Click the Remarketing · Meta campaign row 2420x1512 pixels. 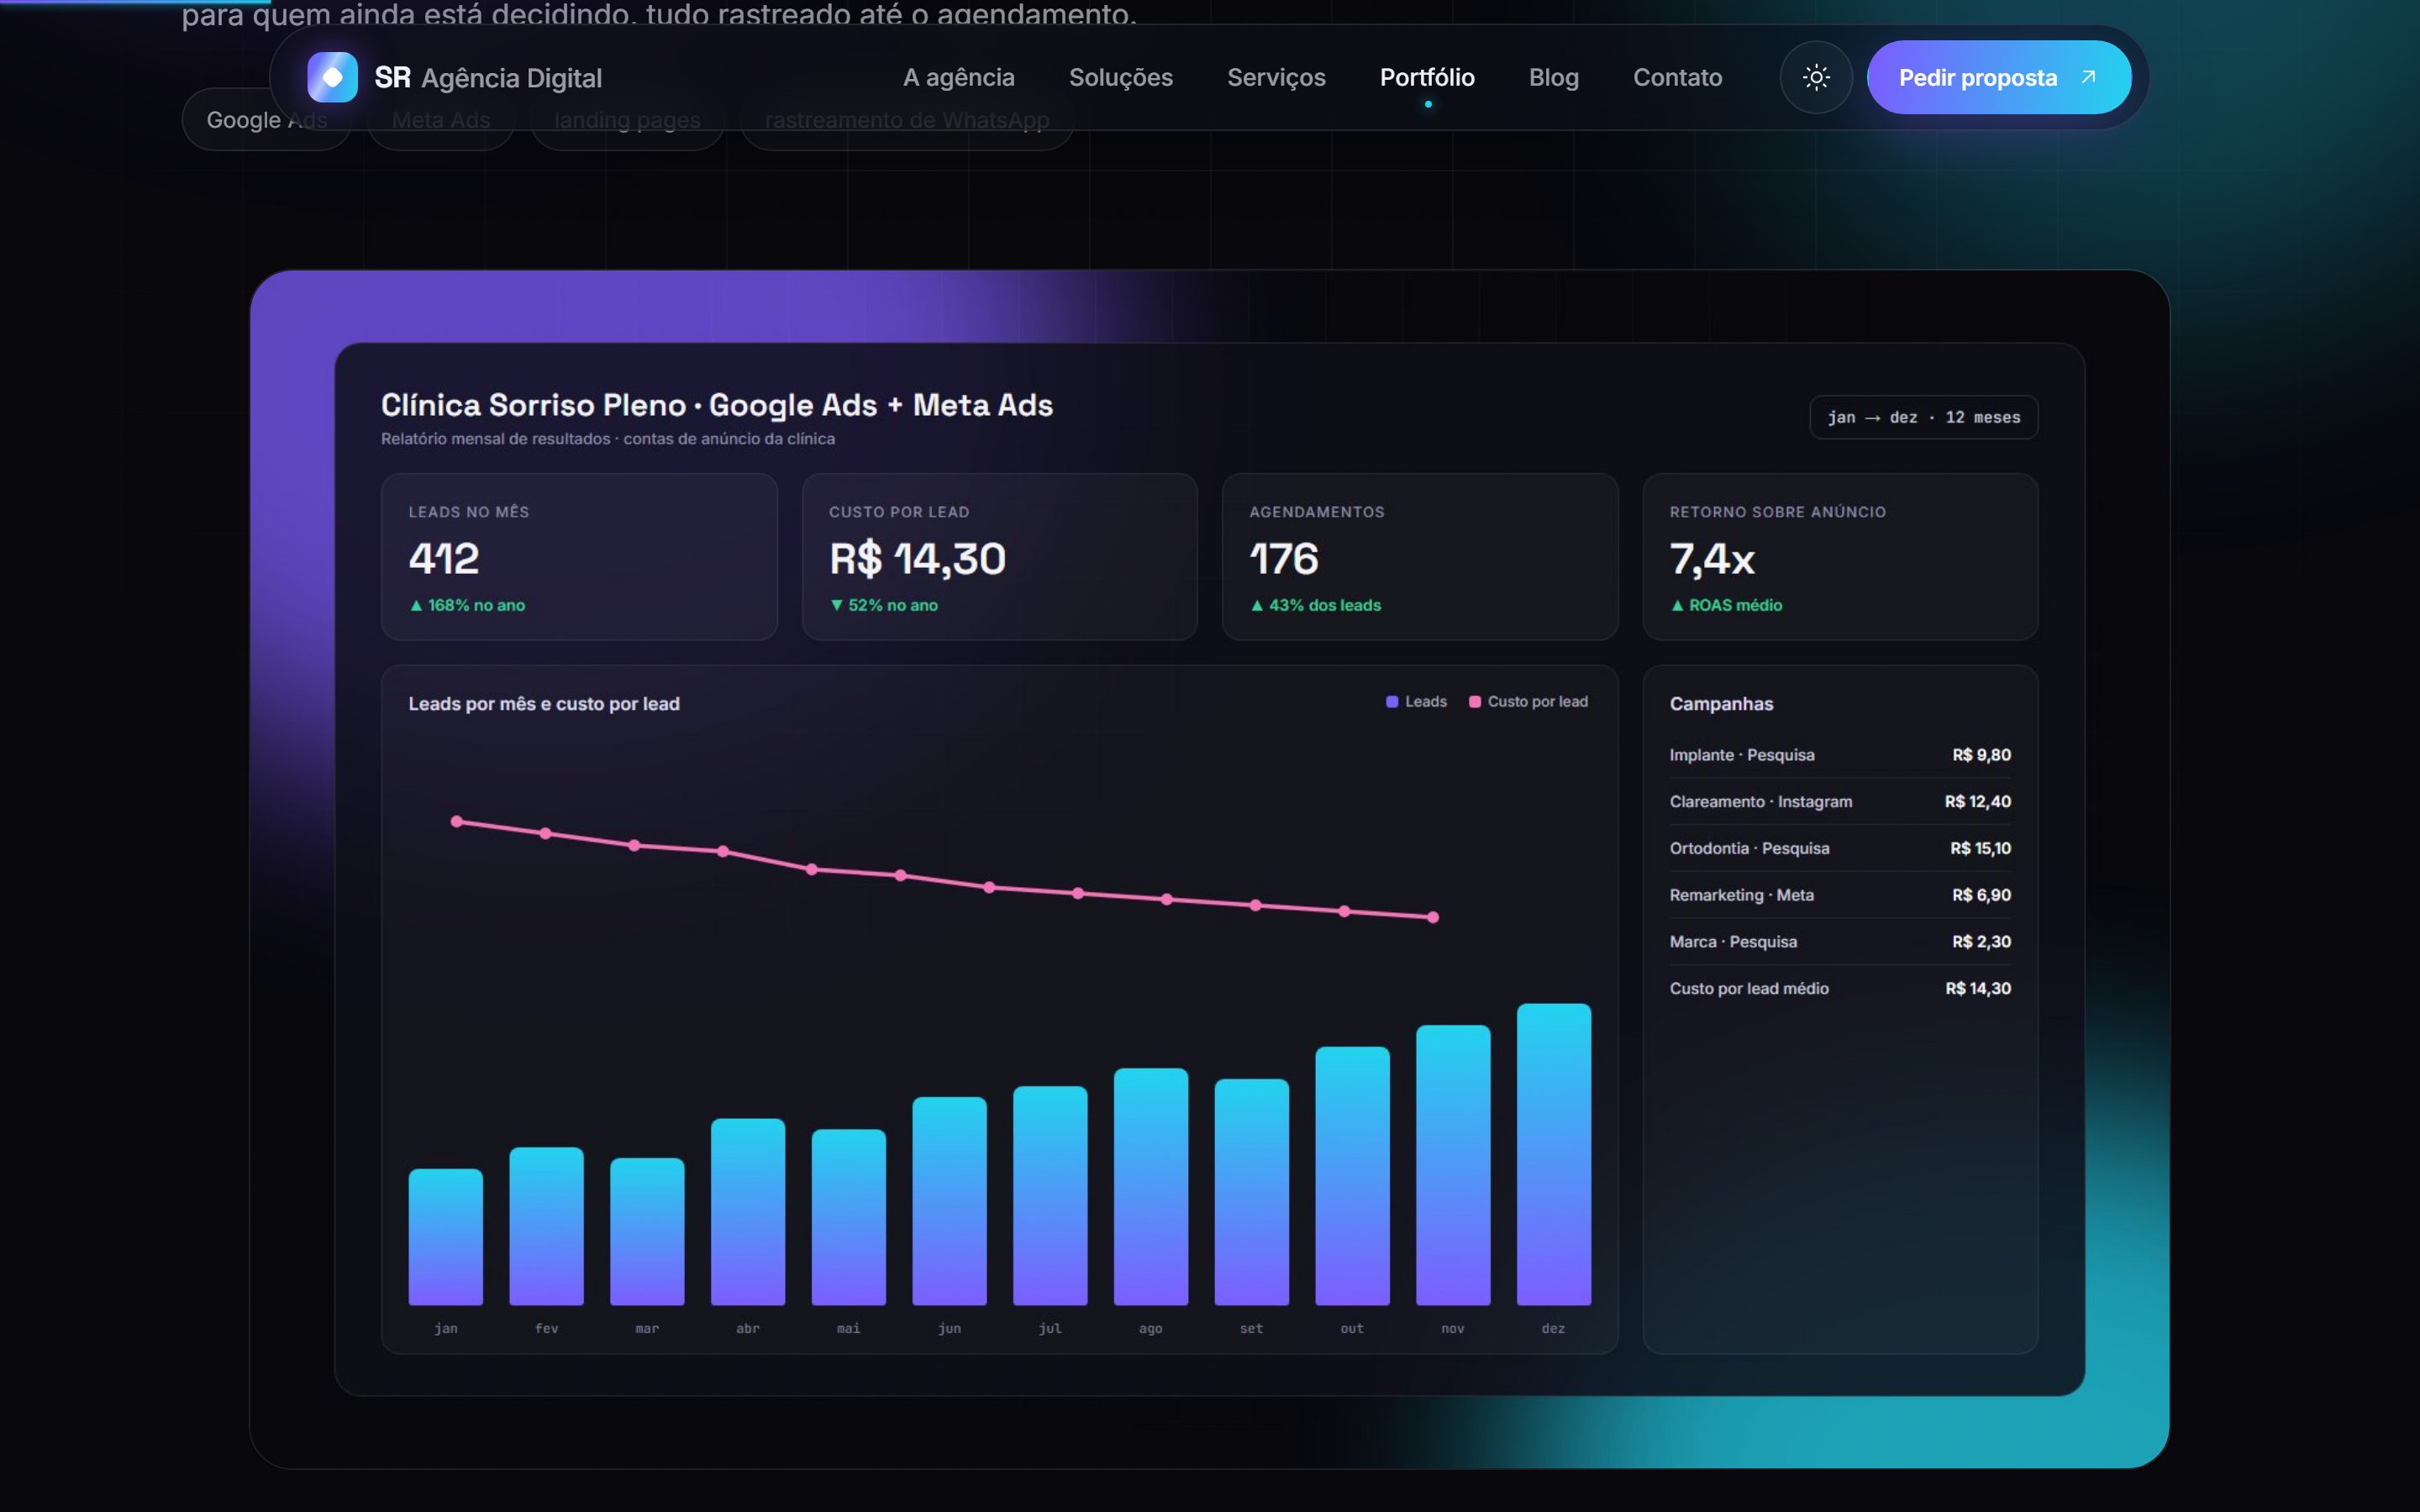coord(1840,895)
